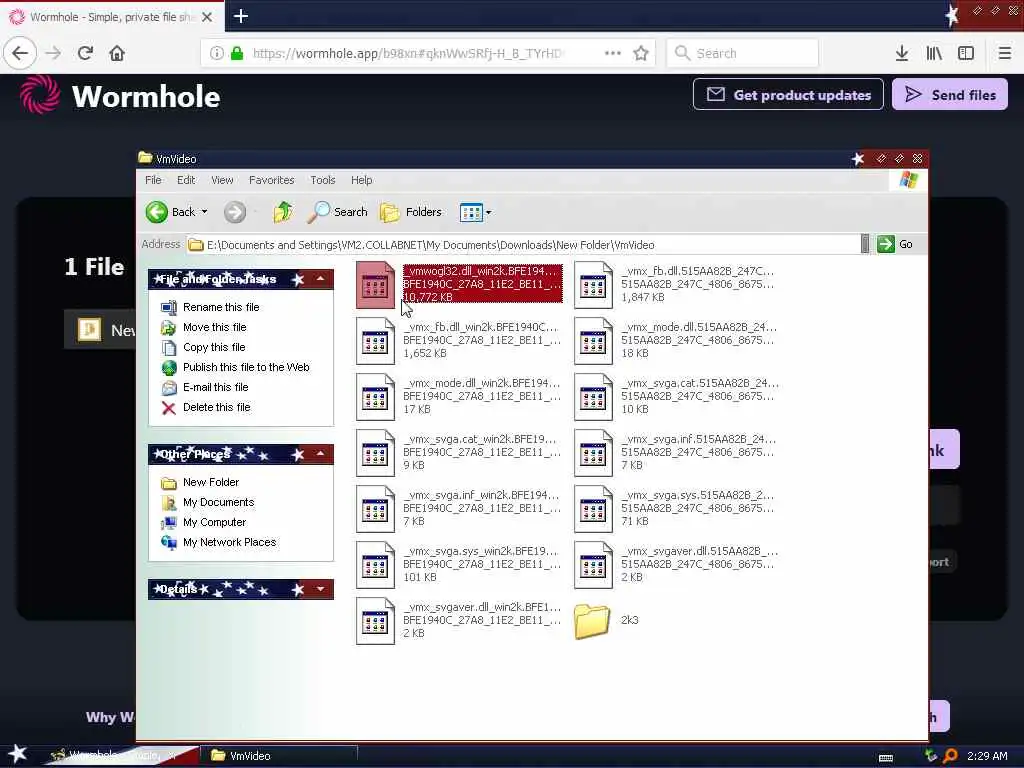Click the Explorer address path field
This screenshot has width=1024, height=768.
[522, 245]
